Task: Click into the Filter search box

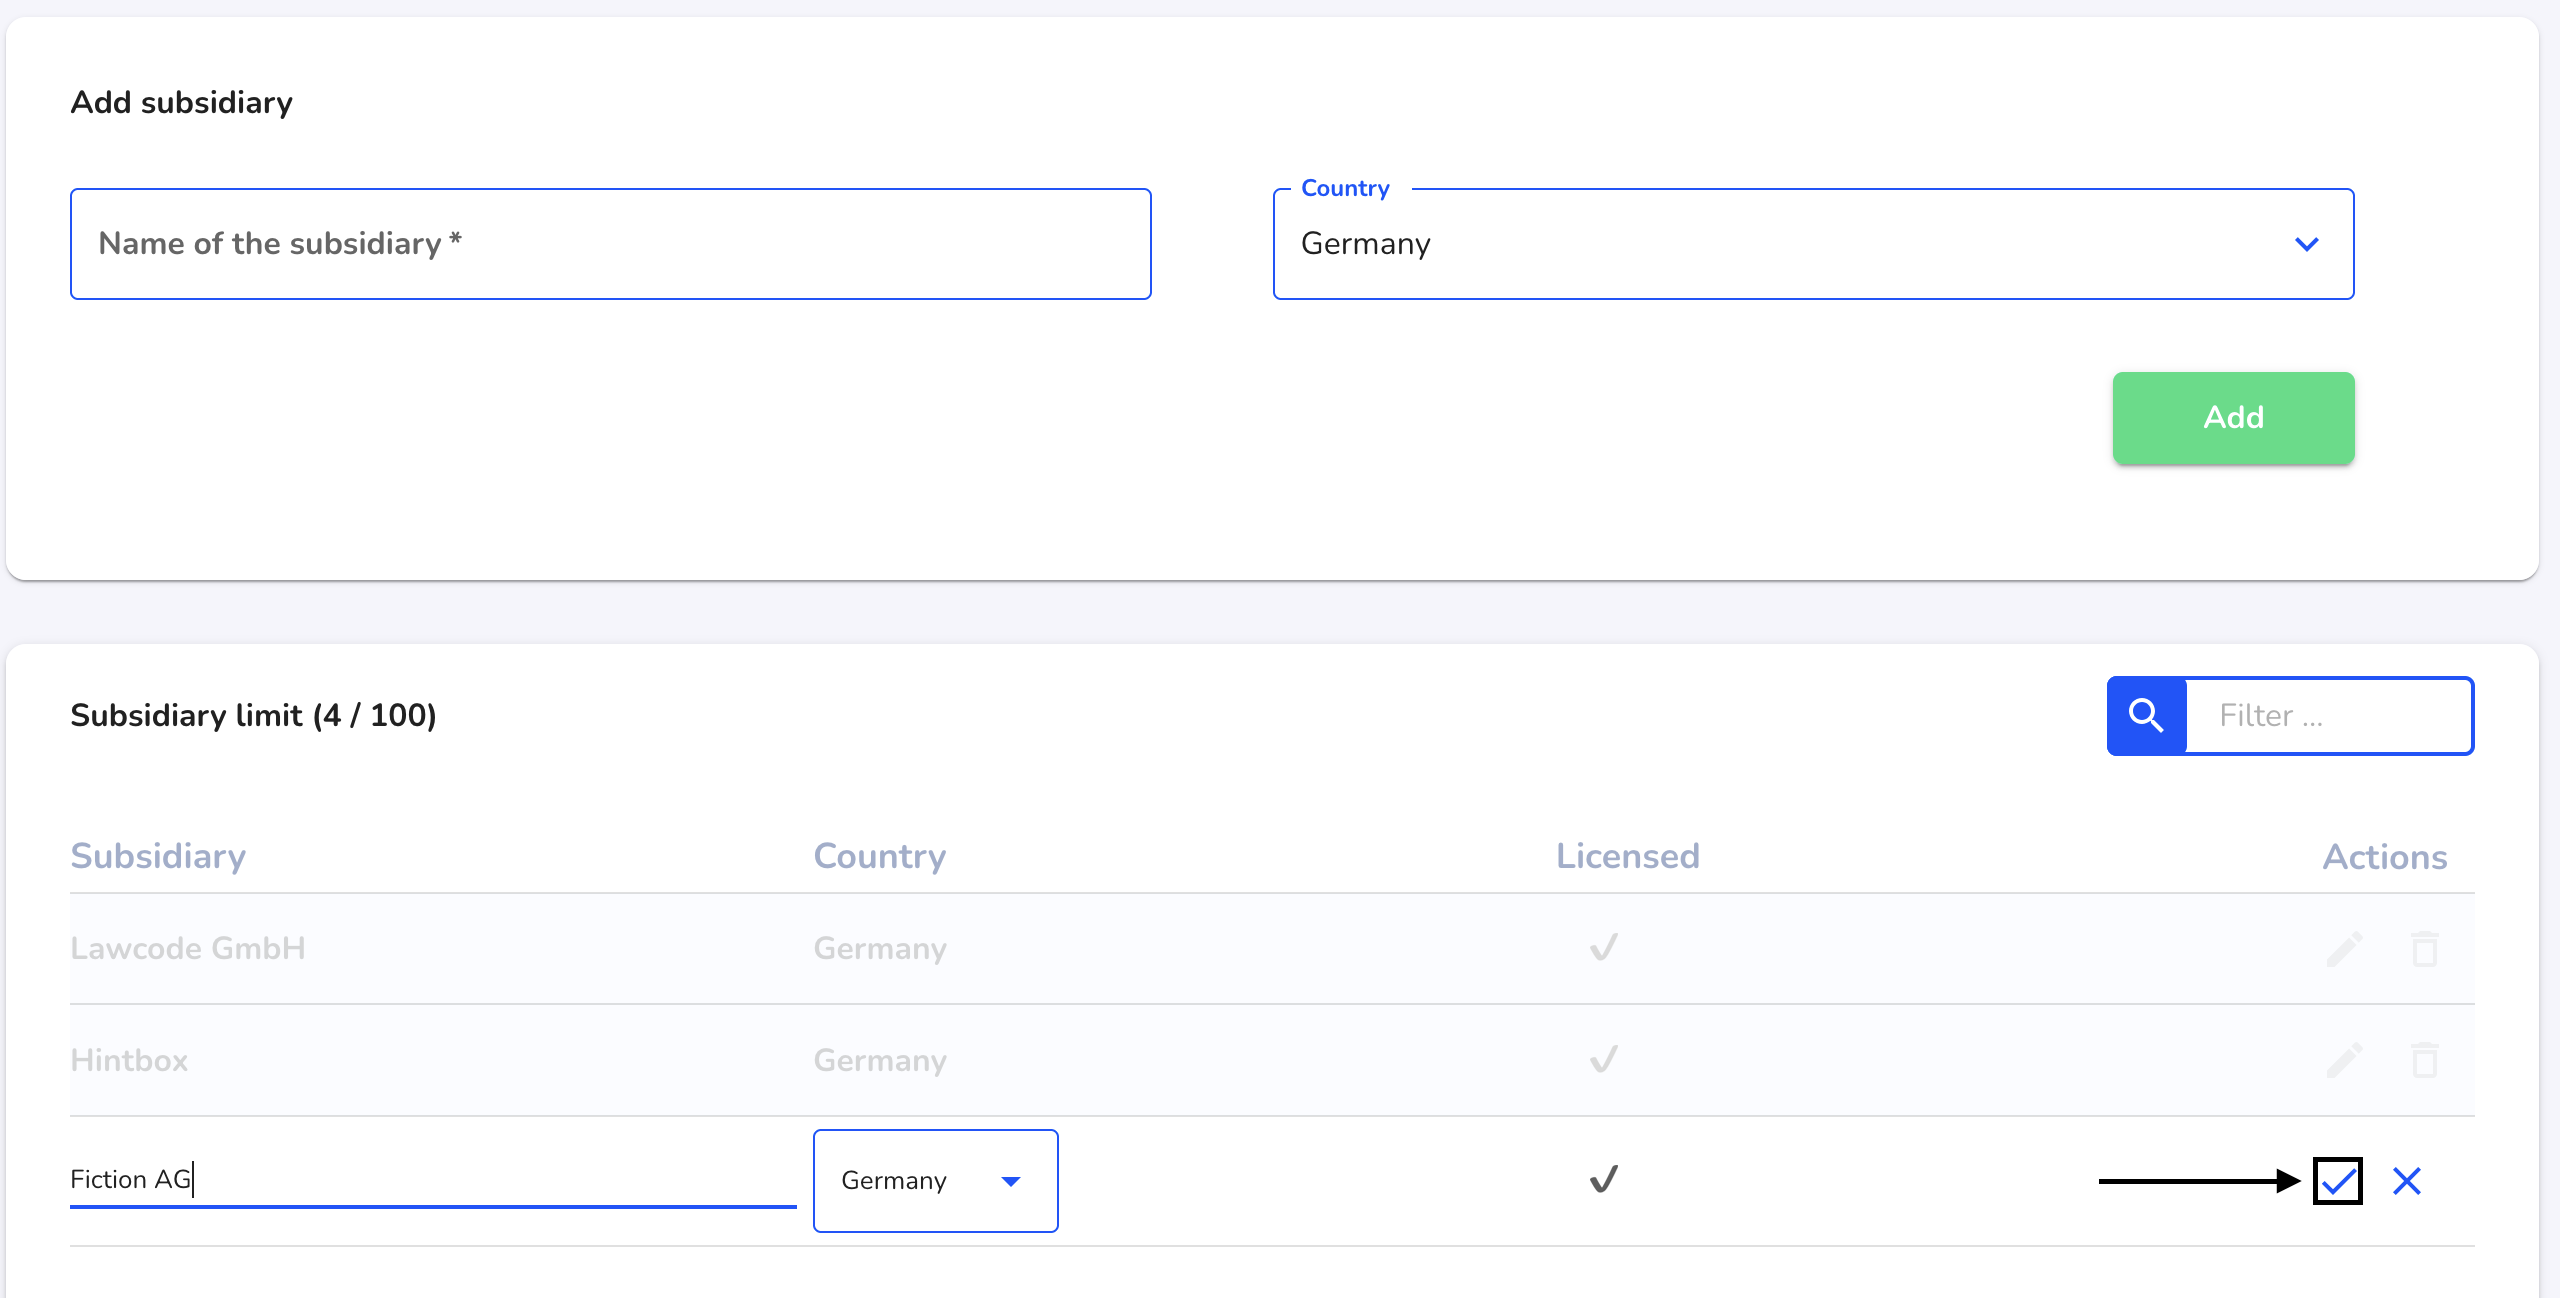Action: coord(2329,716)
